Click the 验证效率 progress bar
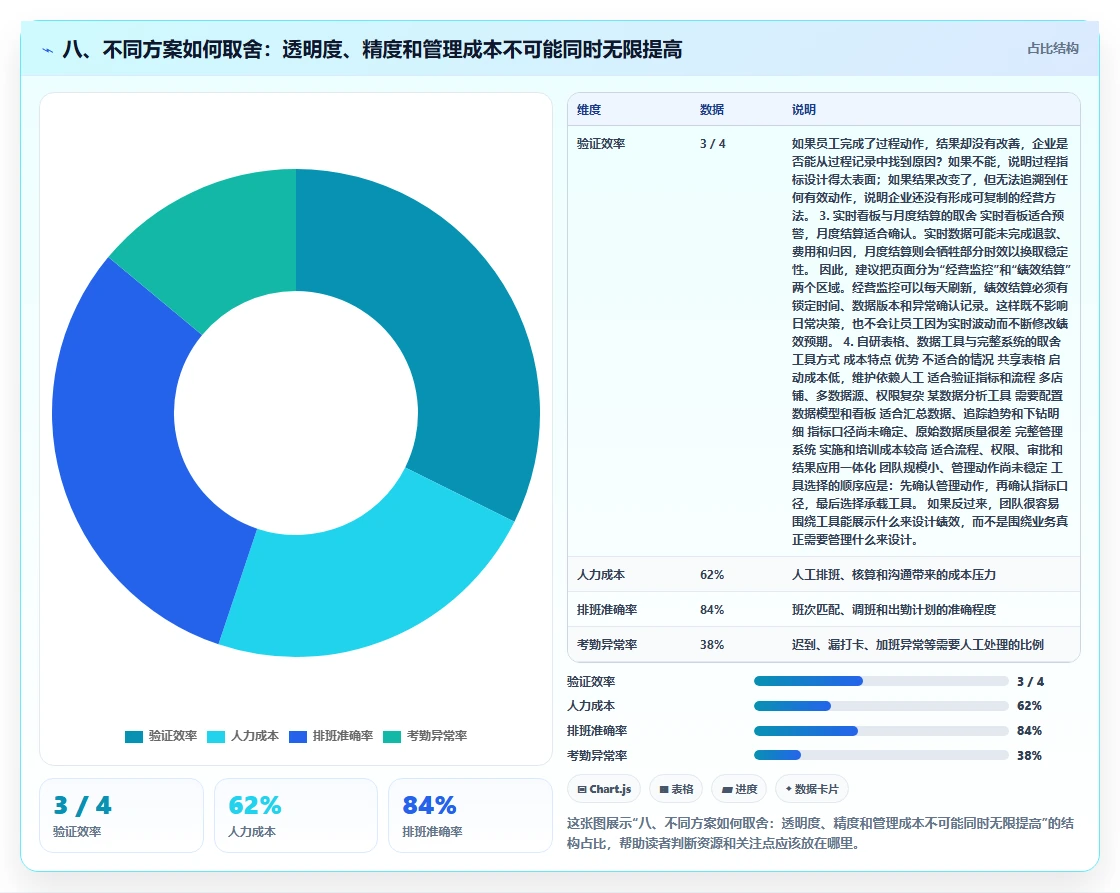This screenshot has height=893, width=1120. point(881,682)
